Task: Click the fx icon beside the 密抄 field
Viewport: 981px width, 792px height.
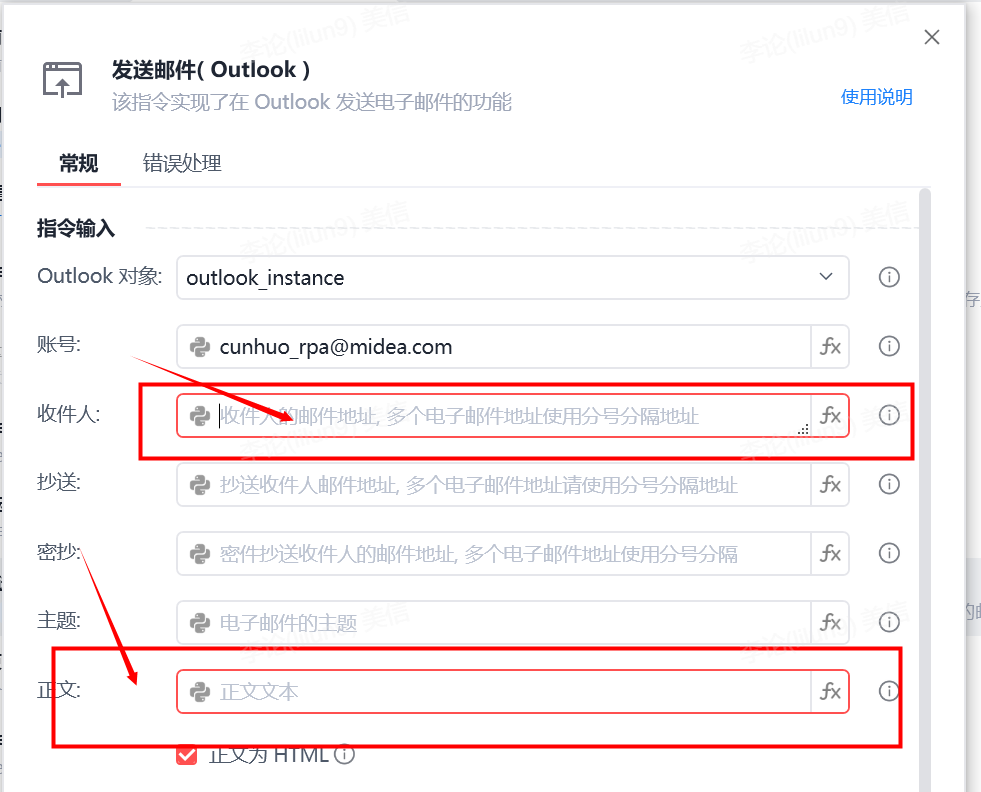Action: [830, 553]
